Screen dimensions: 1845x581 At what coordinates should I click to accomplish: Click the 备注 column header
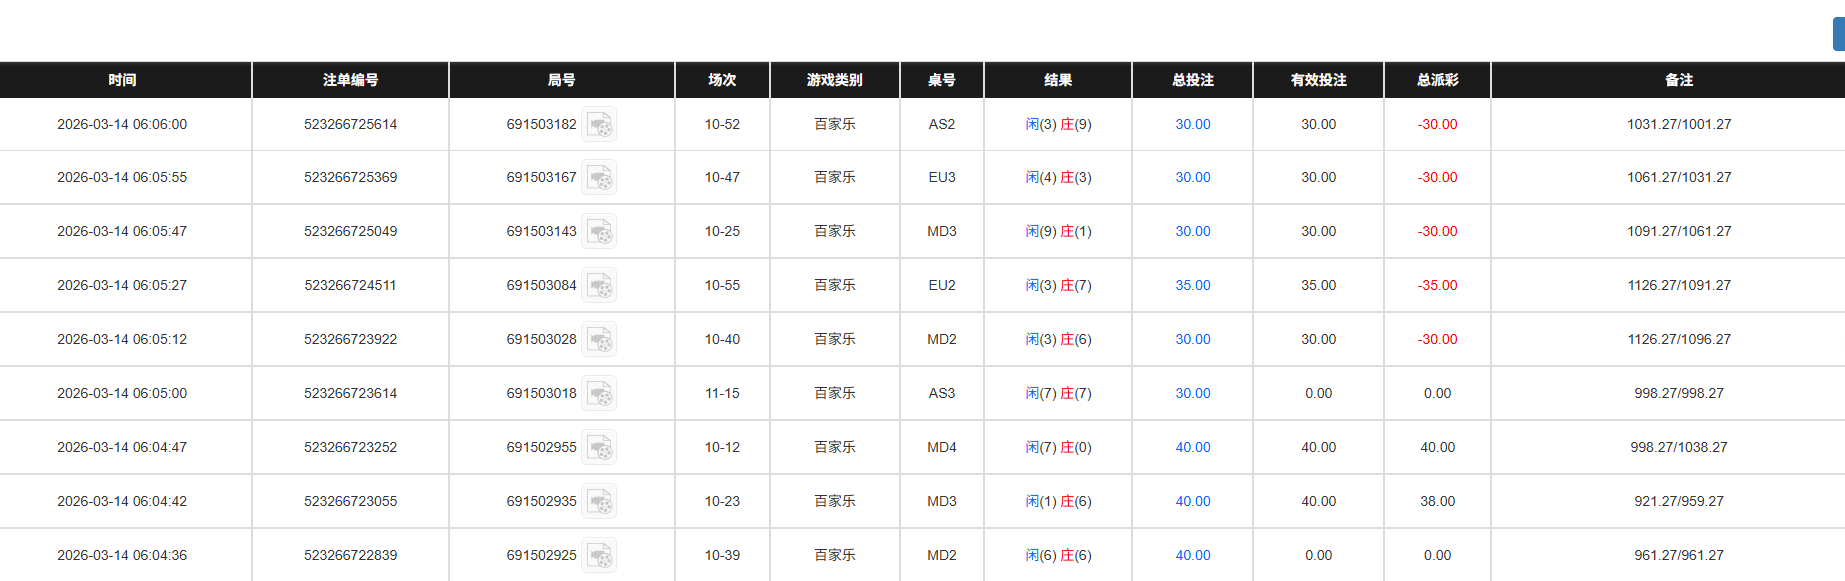(x=1678, y=80)
